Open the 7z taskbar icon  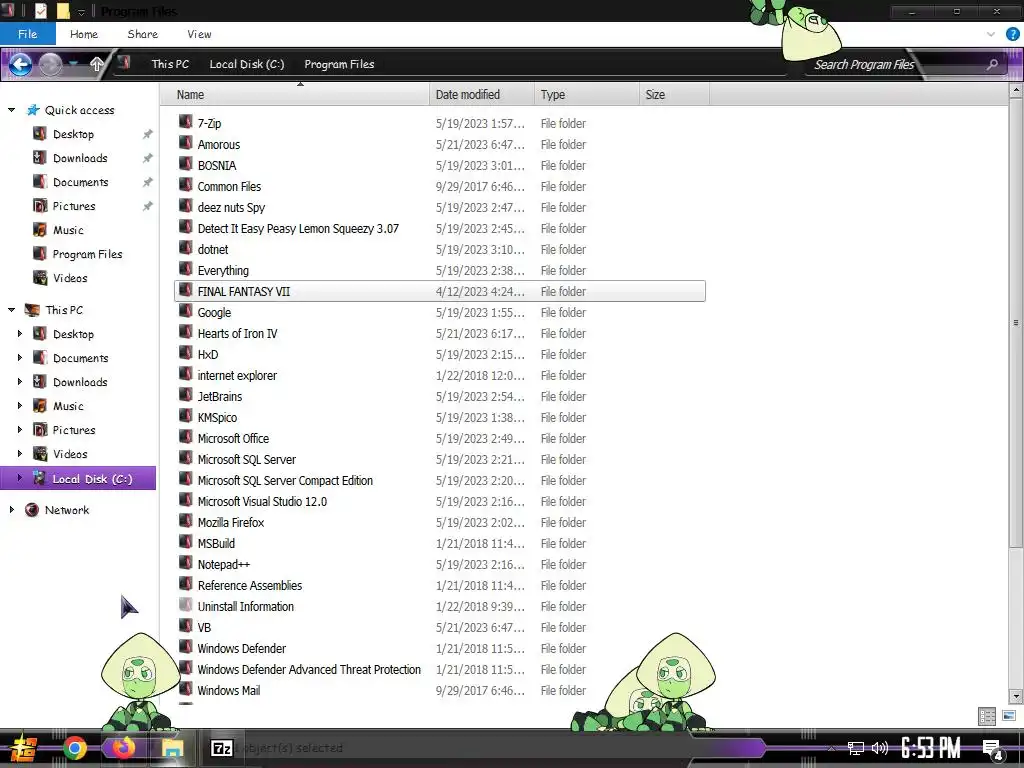tap(221, 748)
